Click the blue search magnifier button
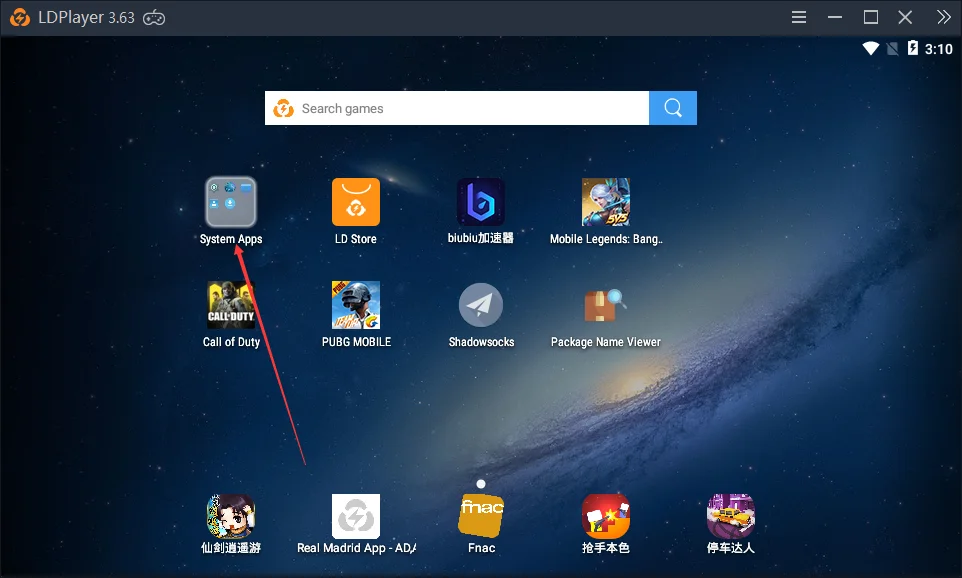This screenshot has height=578, width=962. coord(673,108)
